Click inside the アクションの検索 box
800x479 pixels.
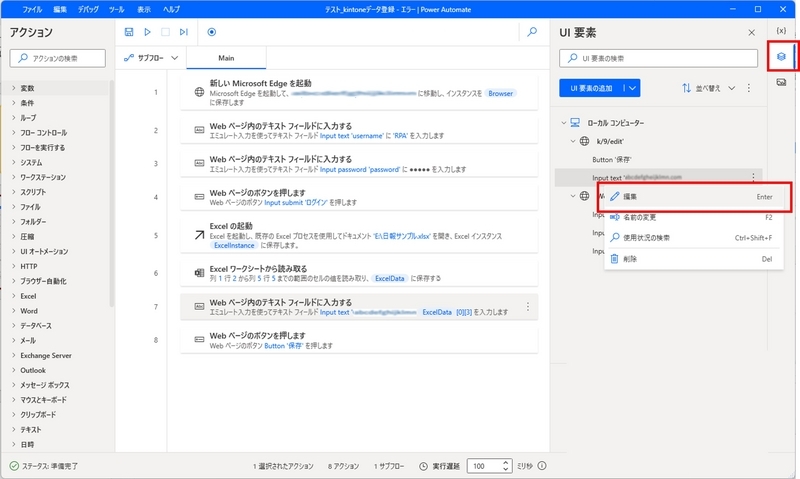(x=58, y=58)
